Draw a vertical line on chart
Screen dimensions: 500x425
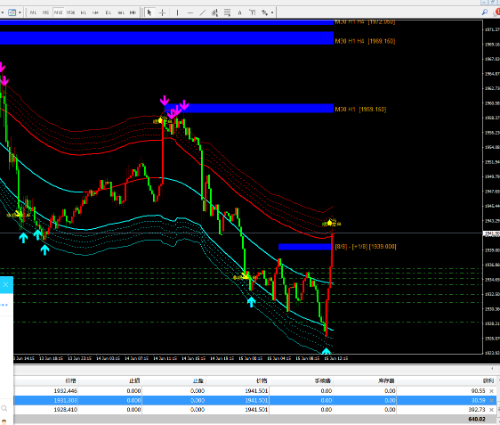177,13
